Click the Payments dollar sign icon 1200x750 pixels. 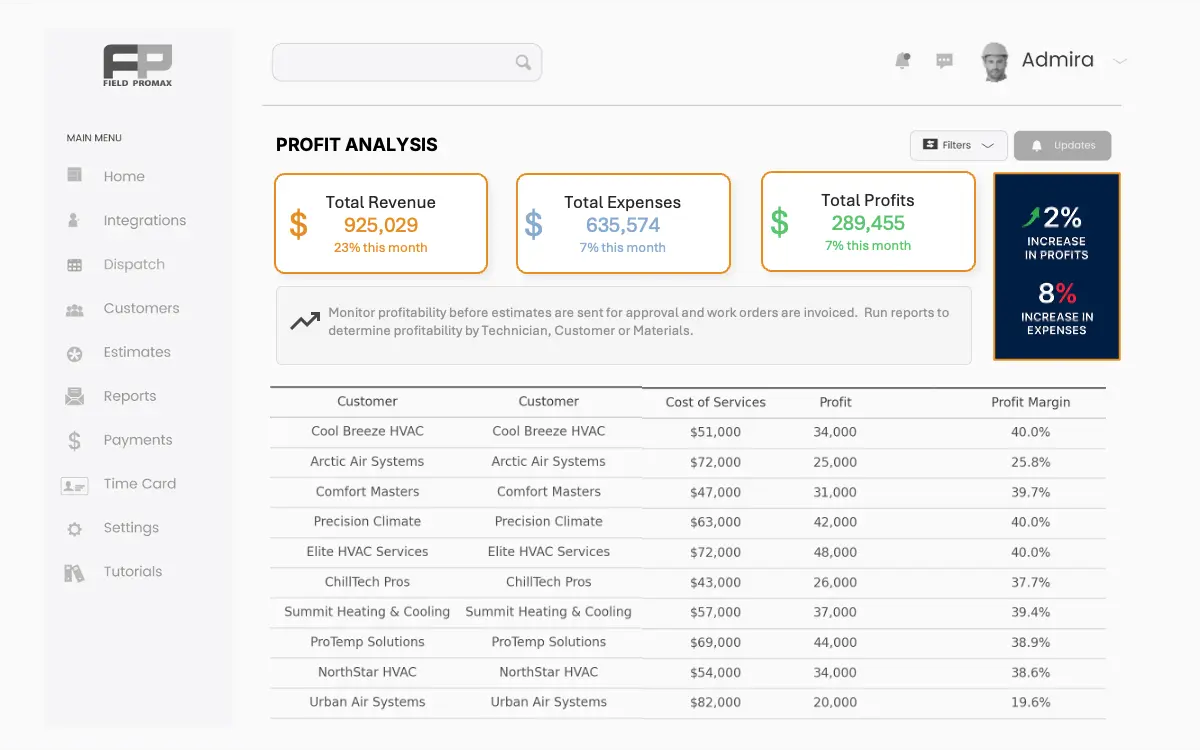coord(75,440)
